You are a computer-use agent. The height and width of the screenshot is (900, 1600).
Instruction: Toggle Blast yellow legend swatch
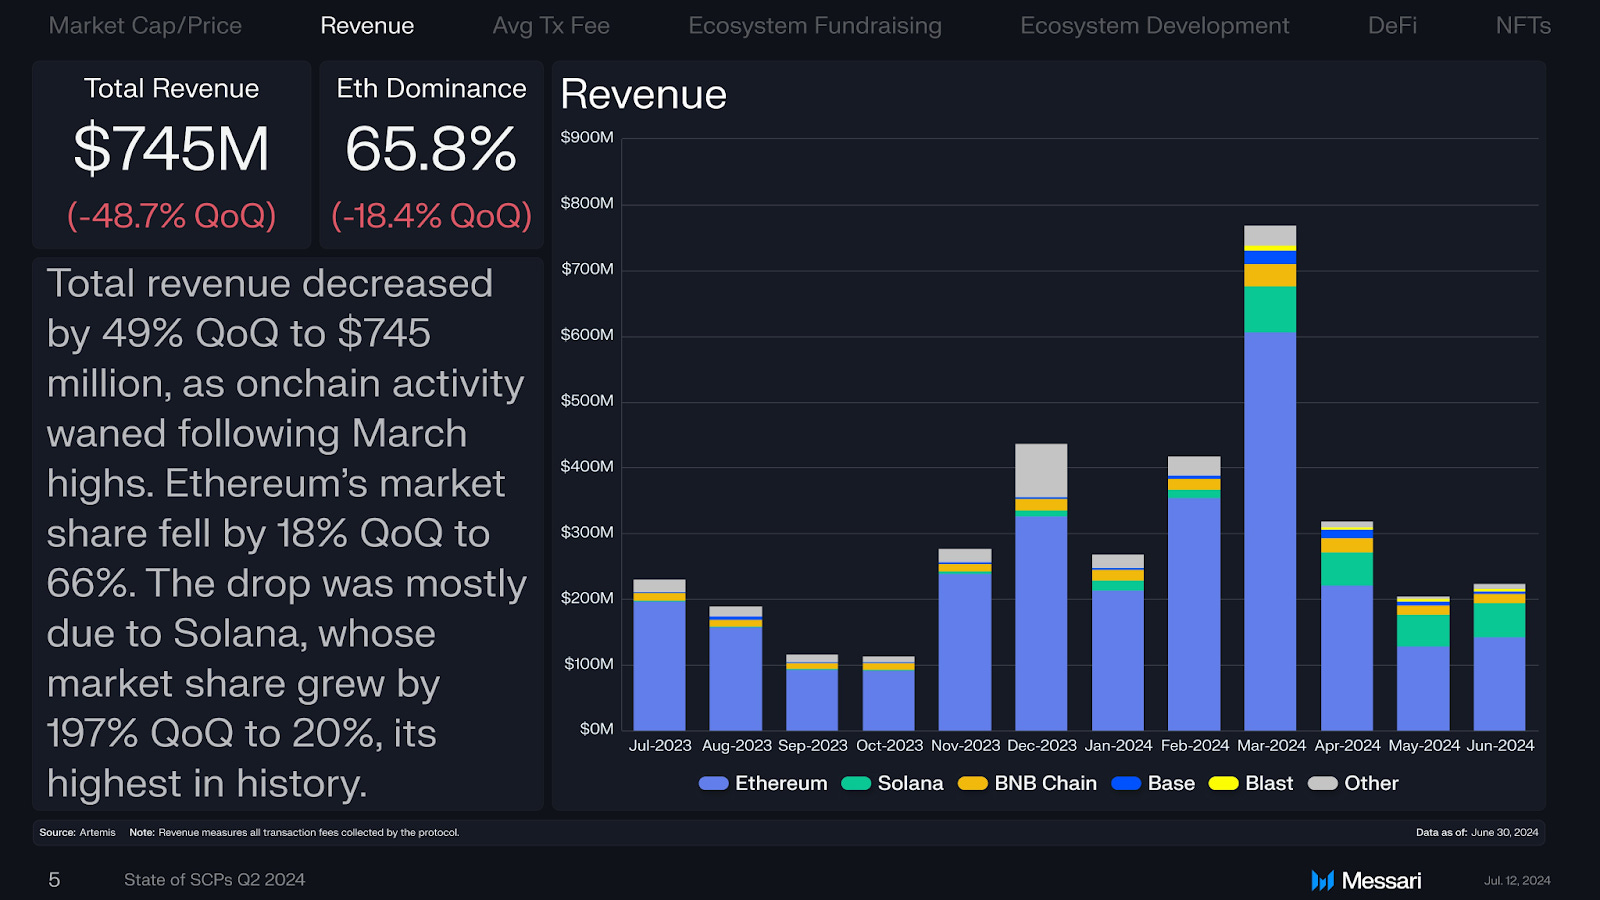pyautogui.click(x=1223, y=784)
